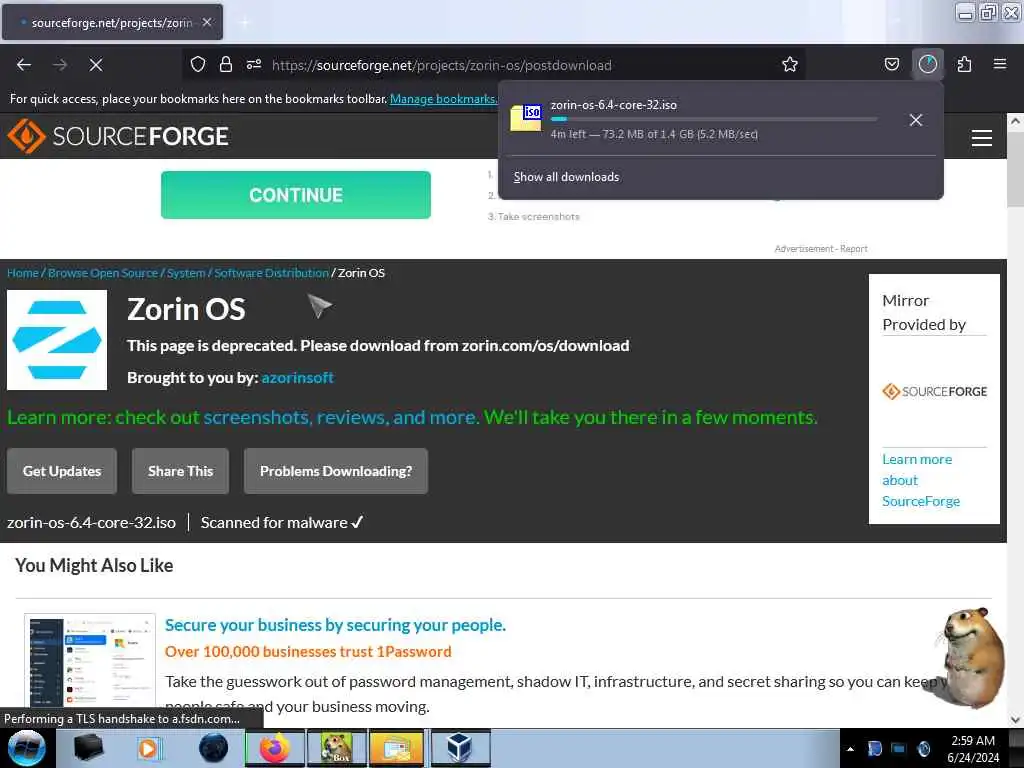
Task: Open the VirtualBox cube taskbar icon
Action: pyautogui.click(x=460, y=748)
